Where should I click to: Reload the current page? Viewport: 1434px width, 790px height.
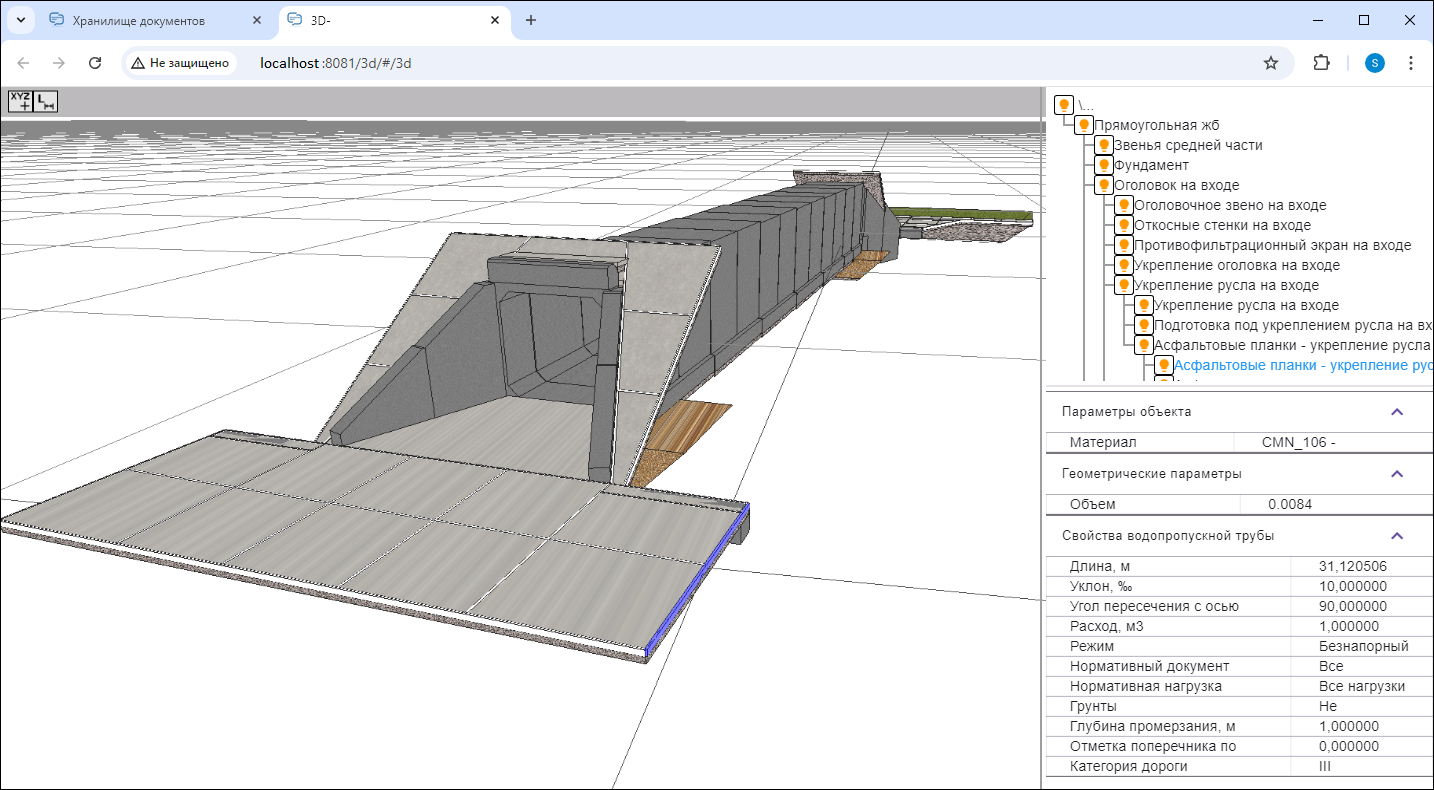[95, 63]
